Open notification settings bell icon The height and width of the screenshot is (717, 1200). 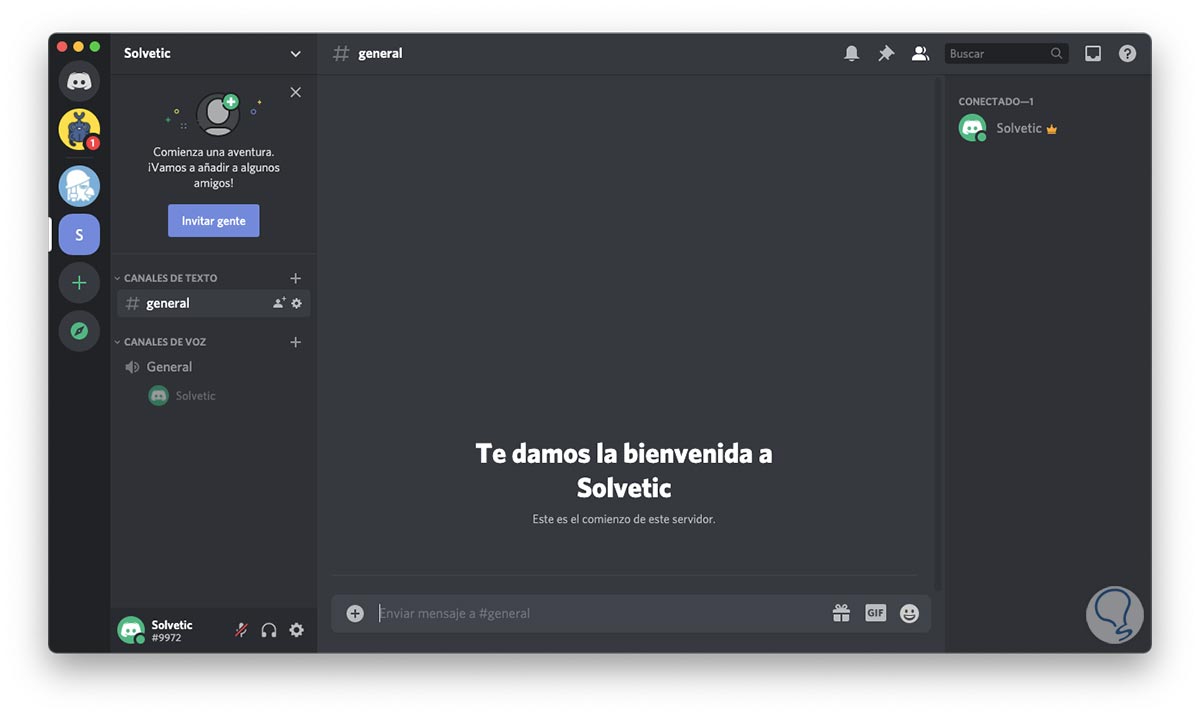coord(851,54)
